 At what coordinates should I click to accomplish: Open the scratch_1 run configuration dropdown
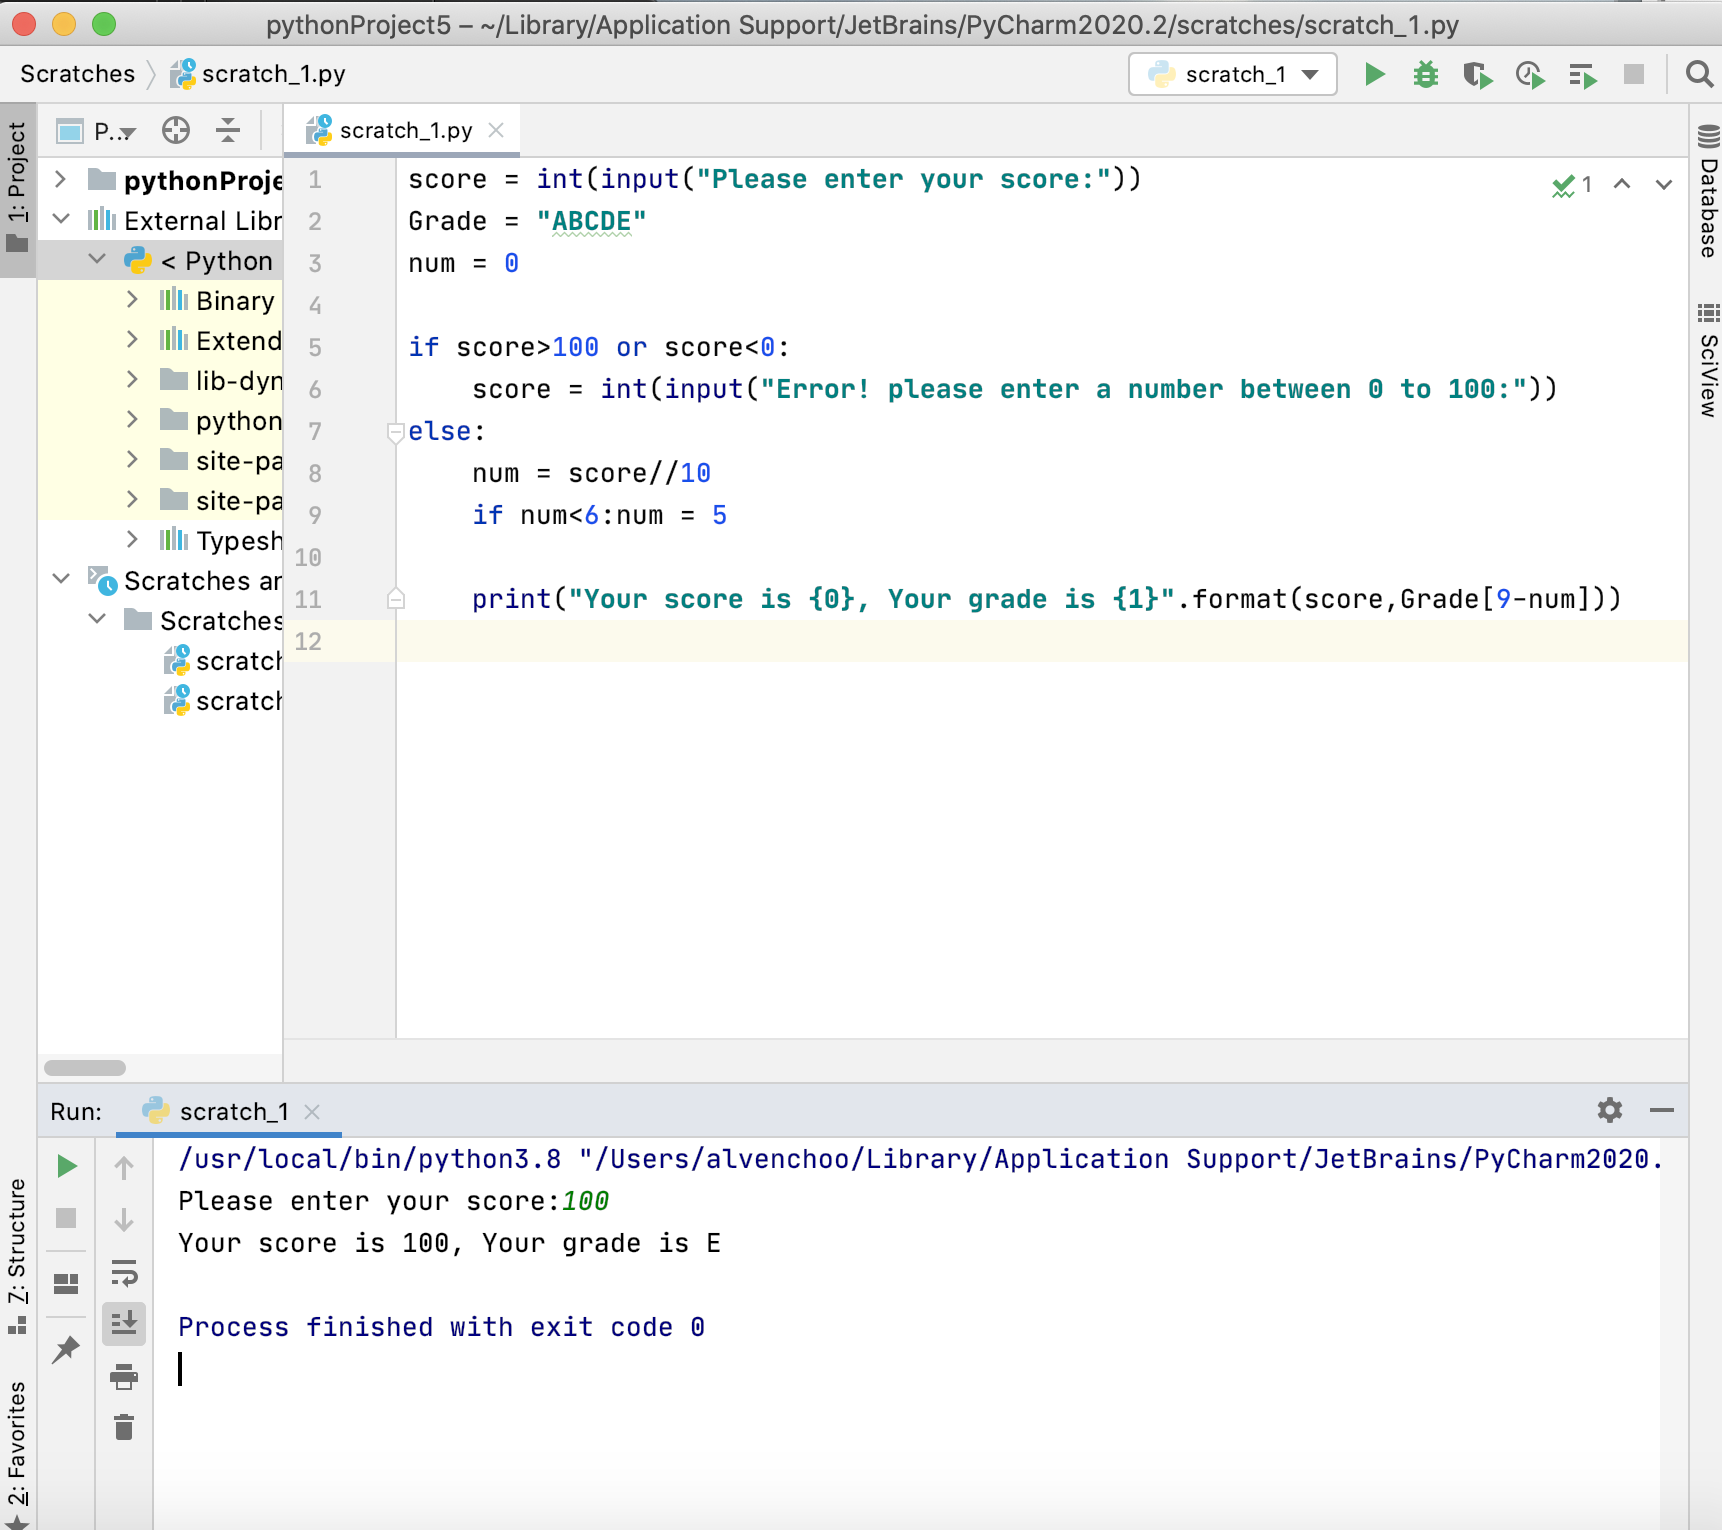coord(1233,74)
